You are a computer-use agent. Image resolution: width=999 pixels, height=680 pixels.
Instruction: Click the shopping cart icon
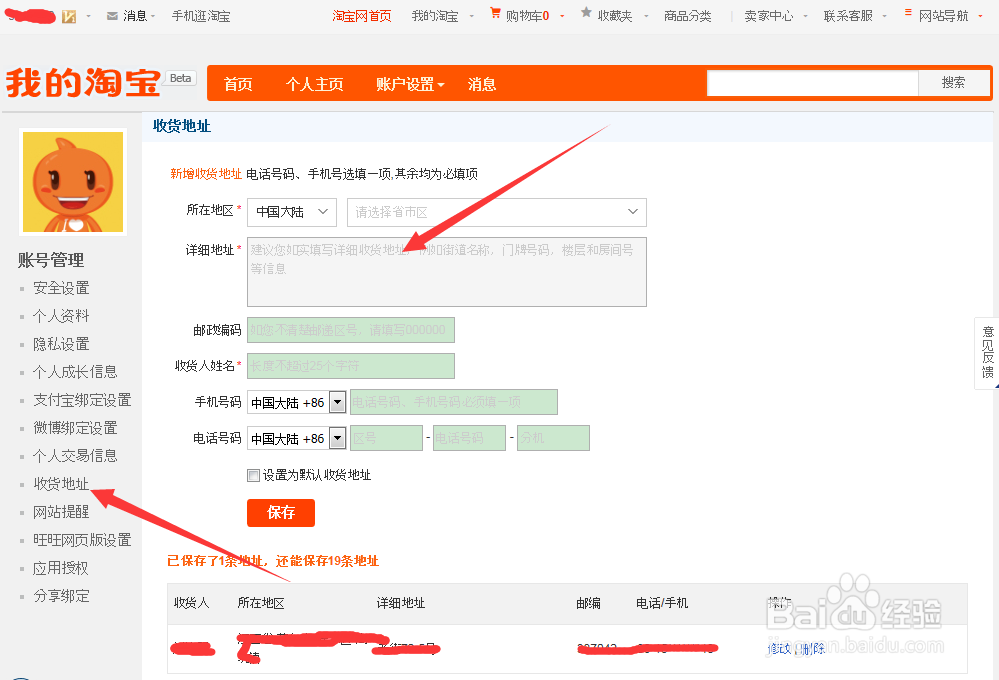coord(495,13)
